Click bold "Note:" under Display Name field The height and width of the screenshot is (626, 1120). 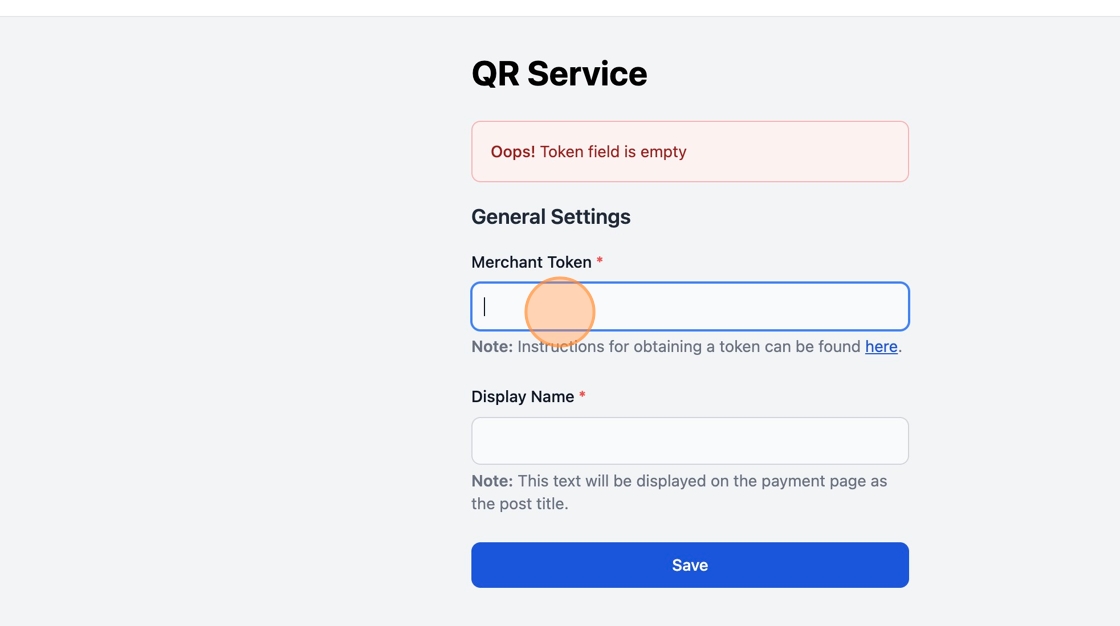[x=491, y=481]
